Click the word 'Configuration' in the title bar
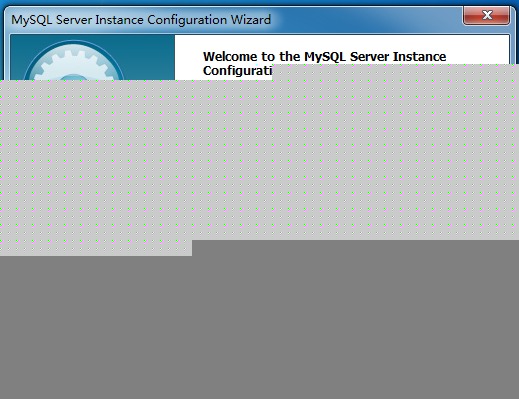Image resolution: width=519 pixels, height=399 pixels. click(187, 20)
